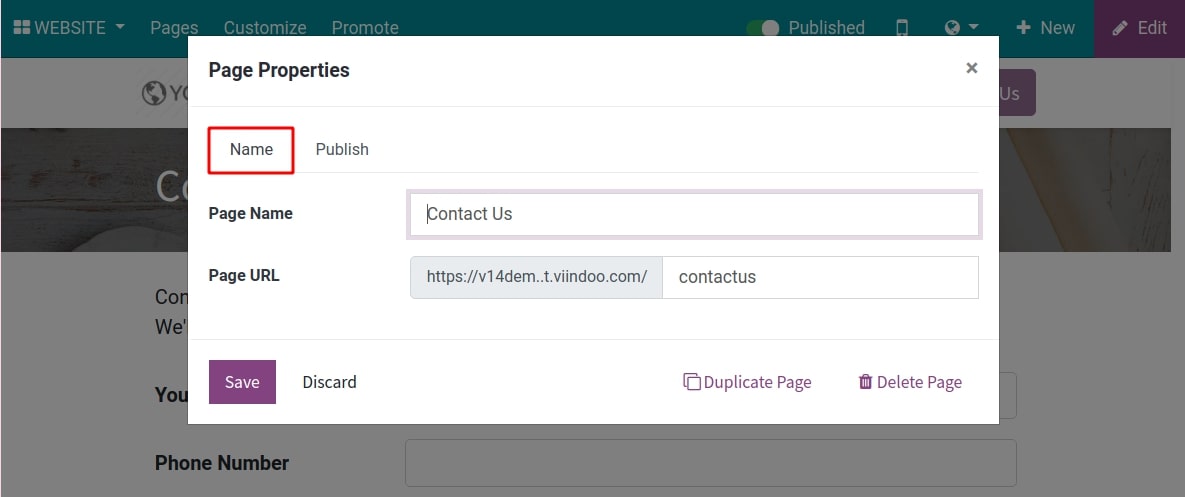This screenshot has height=497, width=1185.
Task: Click the mobile preview phone icon
Action: tap(902, 28)
